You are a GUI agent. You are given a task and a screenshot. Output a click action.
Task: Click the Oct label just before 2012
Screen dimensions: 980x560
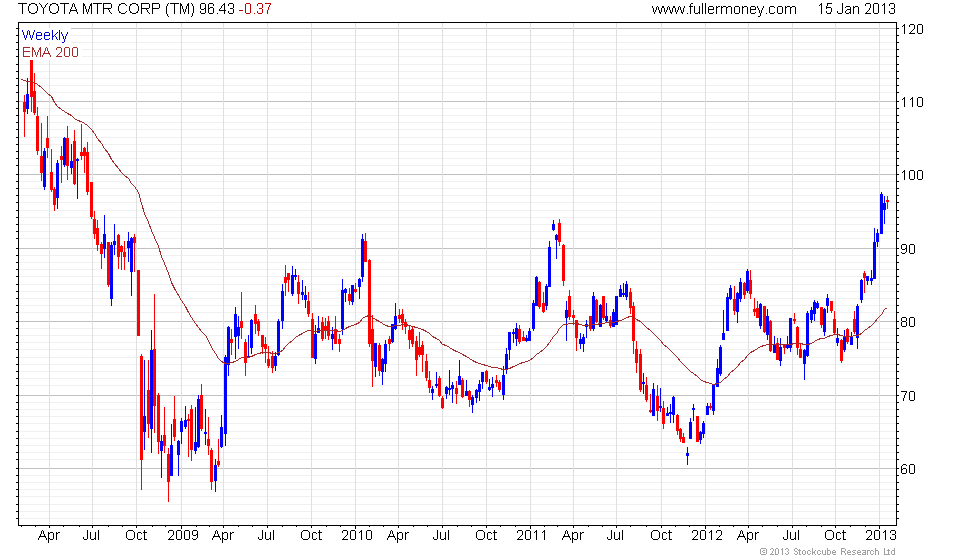[x=661, y=536]
